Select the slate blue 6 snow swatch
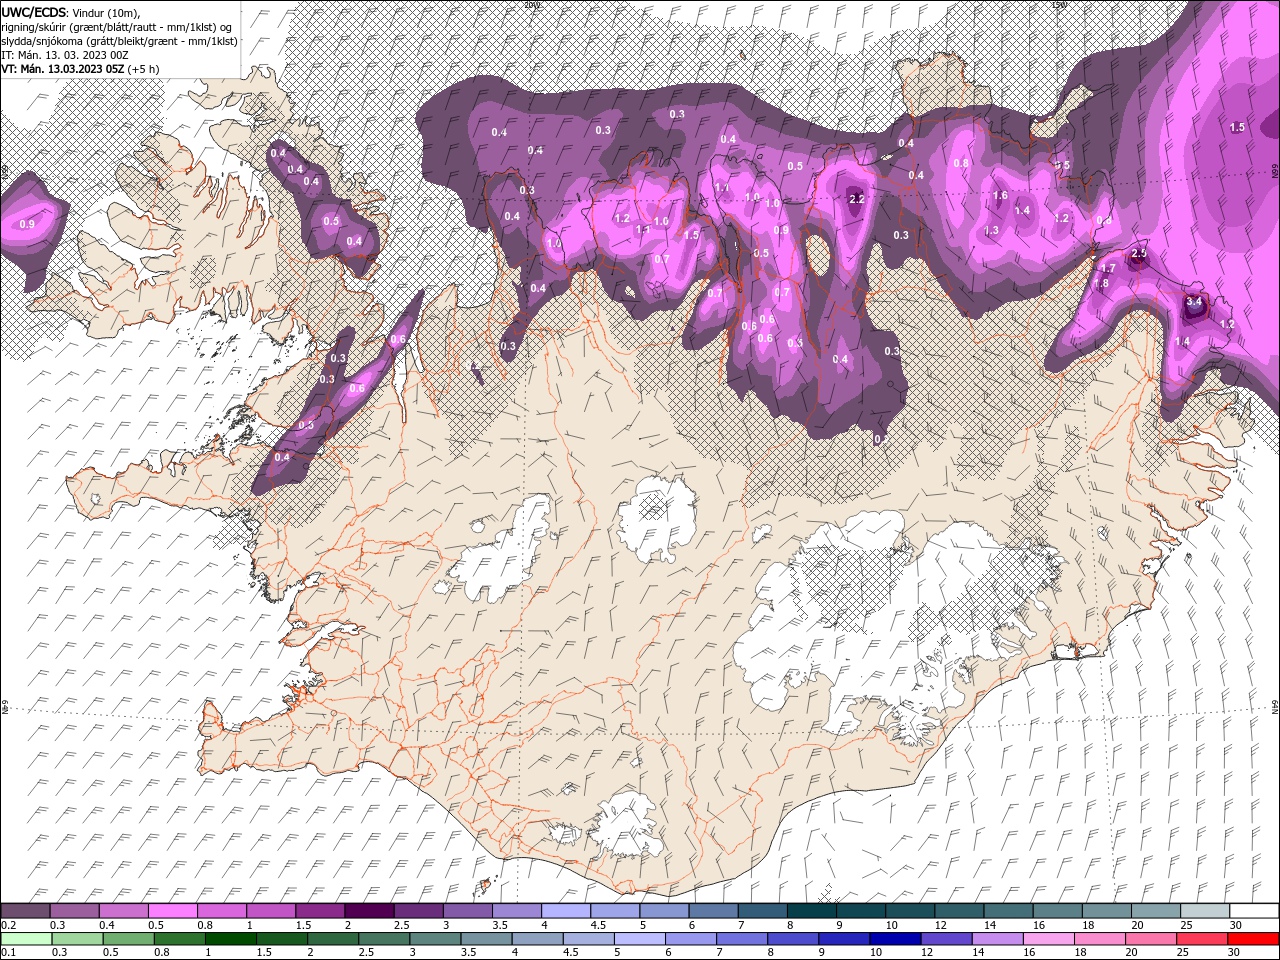 tap(714, 911)
